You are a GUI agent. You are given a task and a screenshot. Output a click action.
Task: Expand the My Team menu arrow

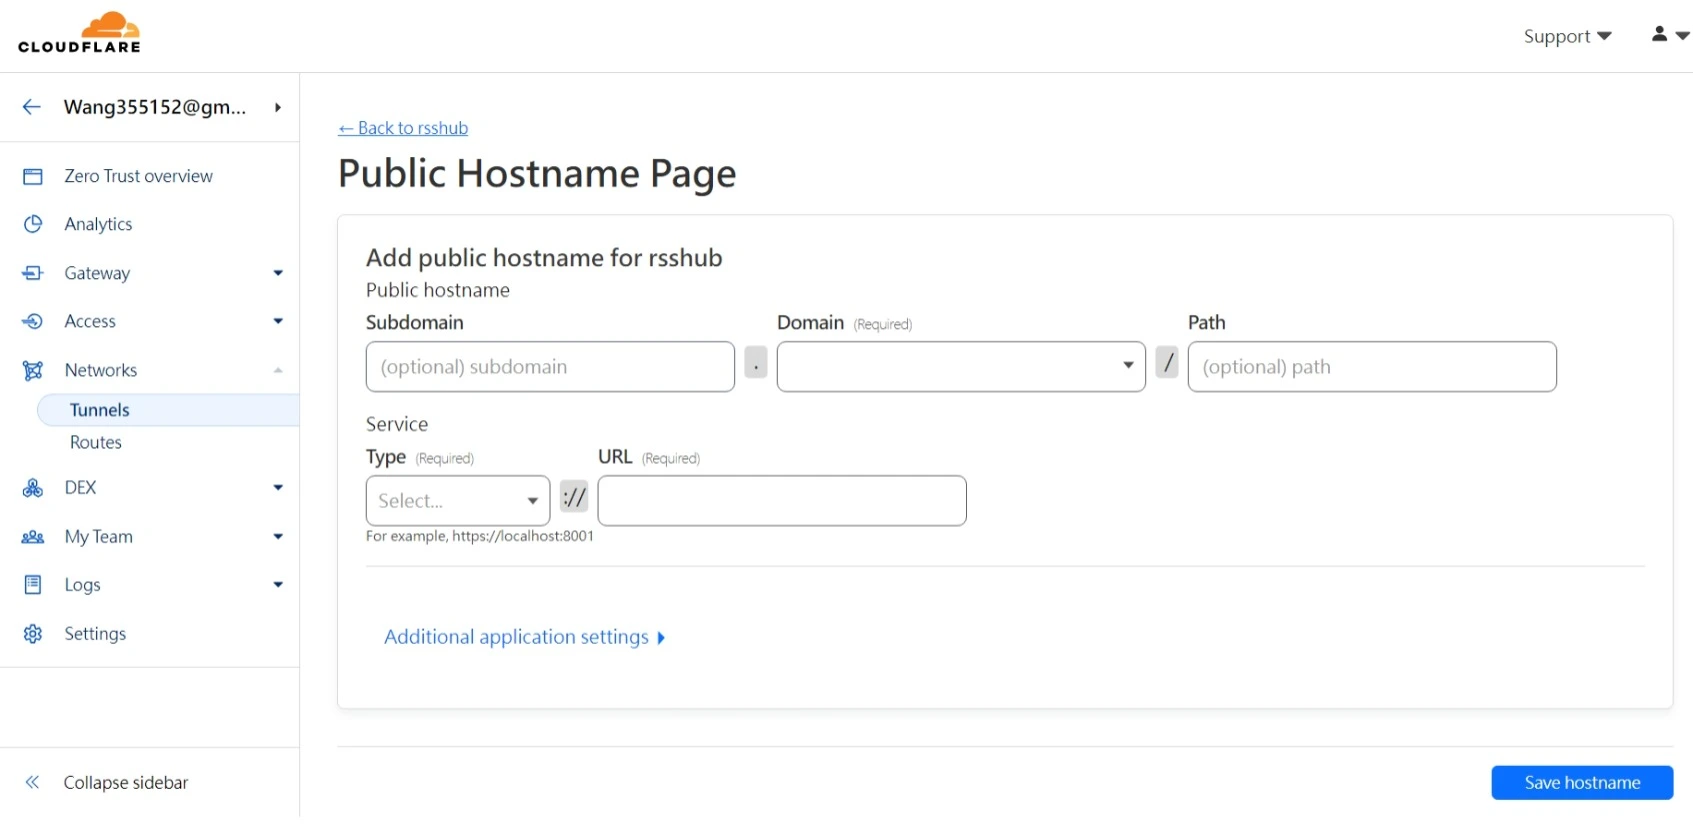(278, 537)
